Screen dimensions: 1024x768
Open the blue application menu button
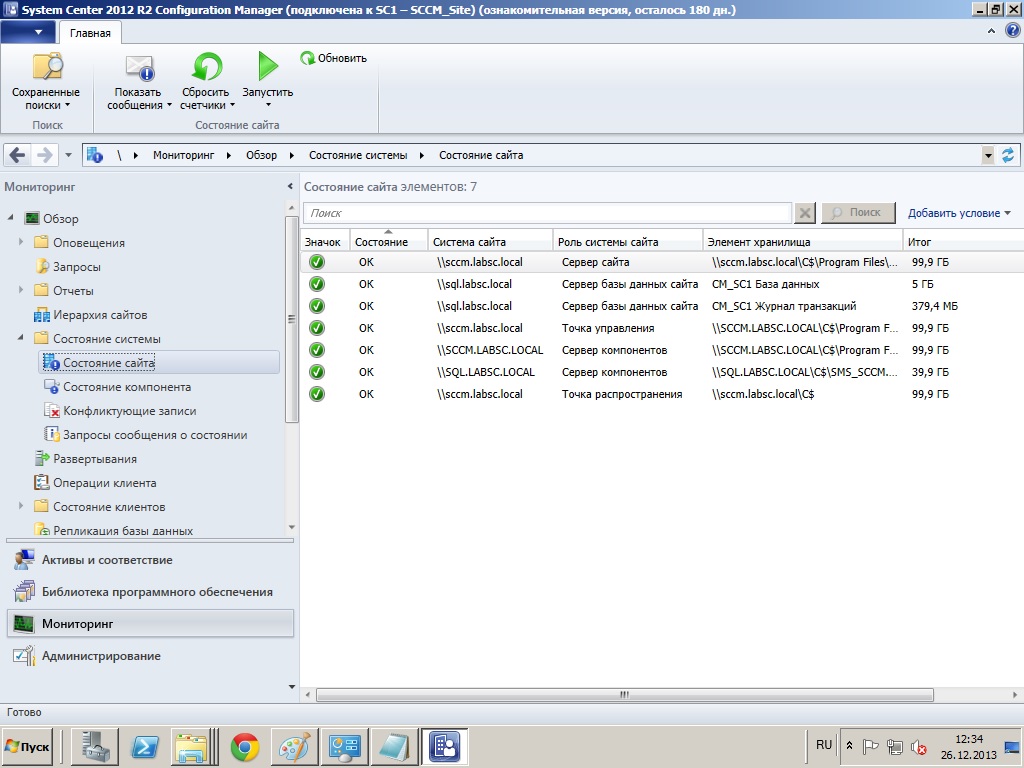[x=27, y=32]
